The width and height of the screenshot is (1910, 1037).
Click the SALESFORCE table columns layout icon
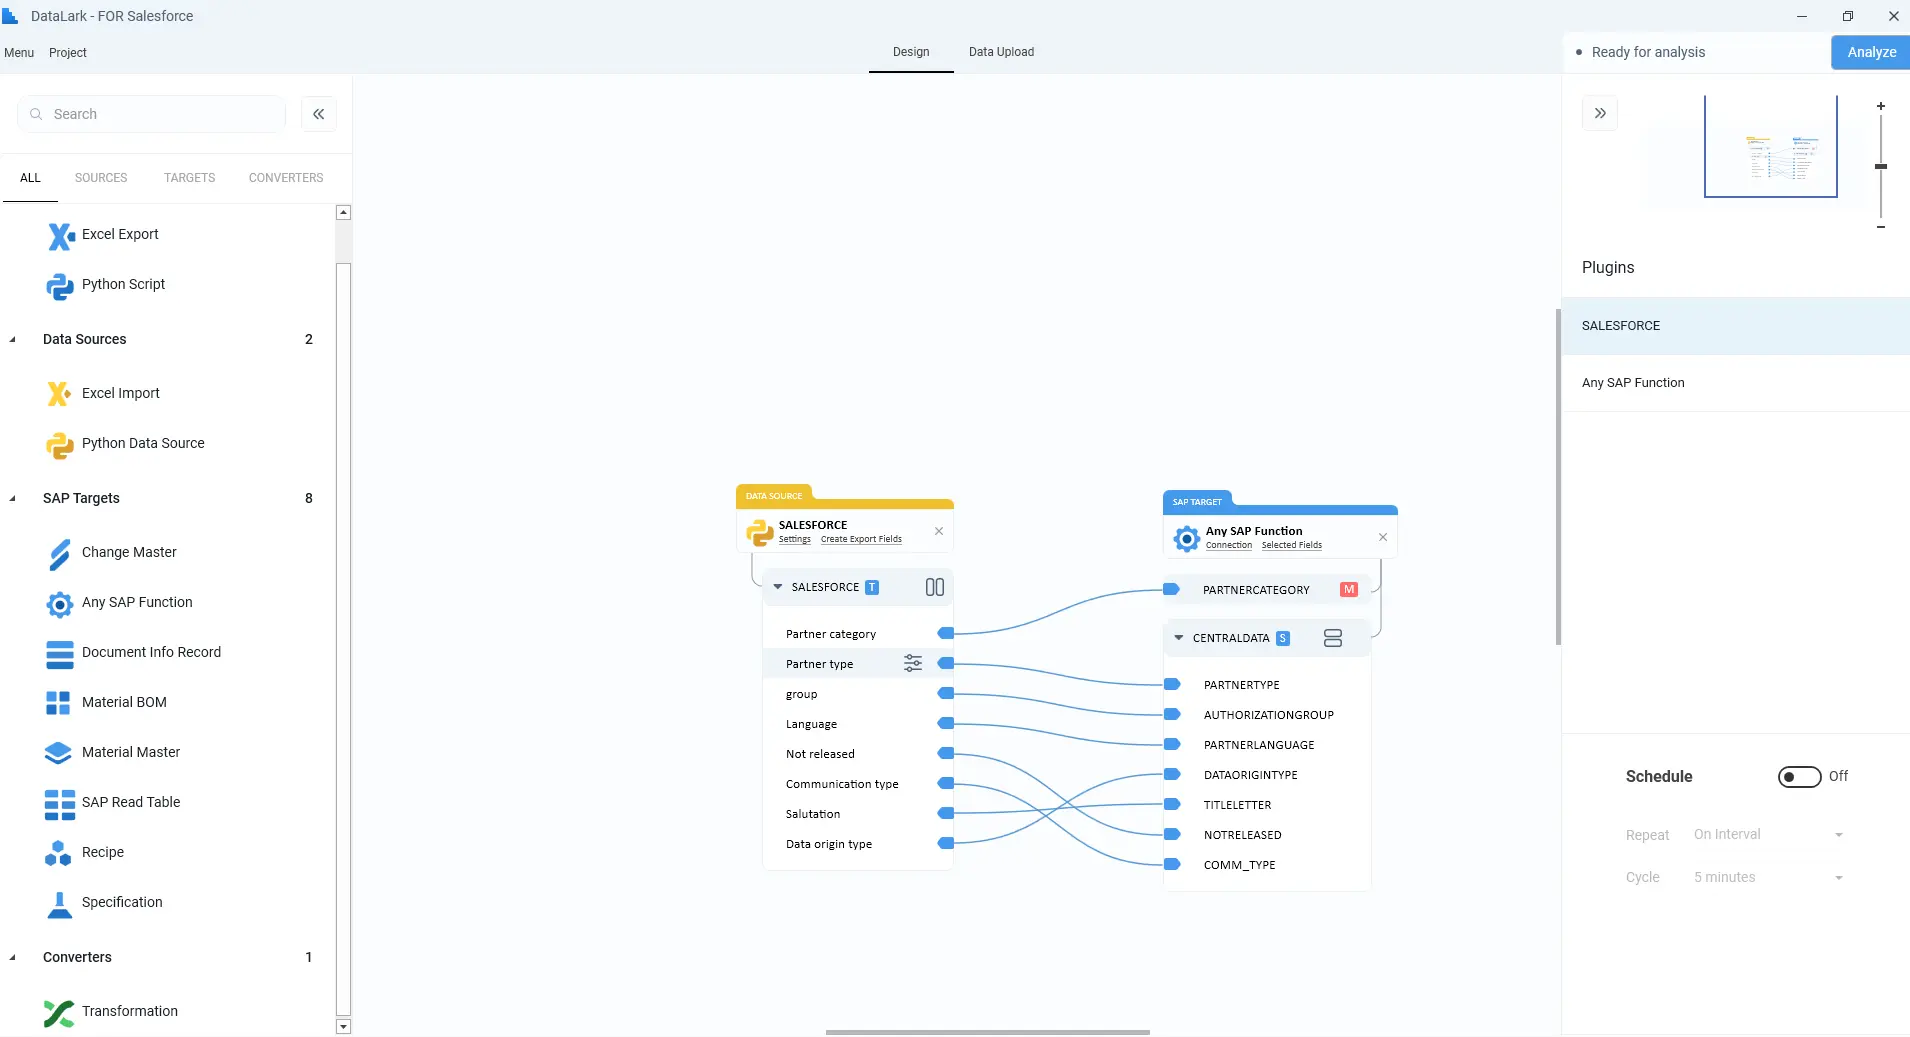[x=934, y=587]
